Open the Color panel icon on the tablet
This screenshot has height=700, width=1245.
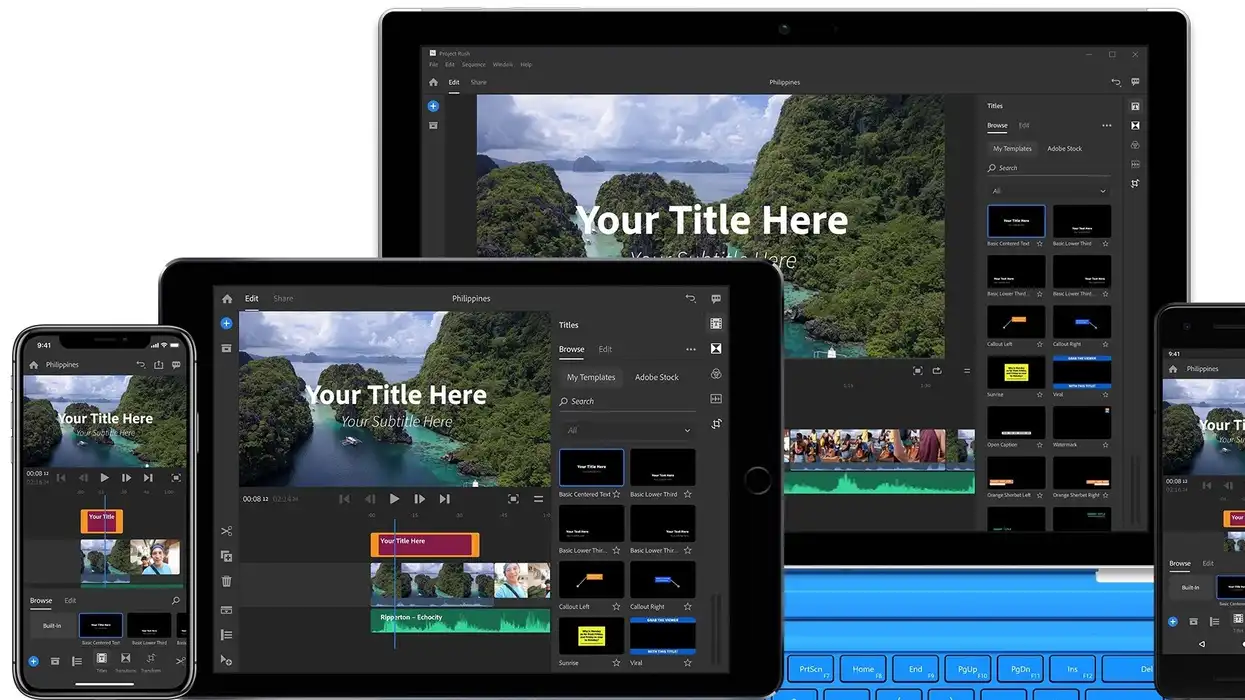716,373
